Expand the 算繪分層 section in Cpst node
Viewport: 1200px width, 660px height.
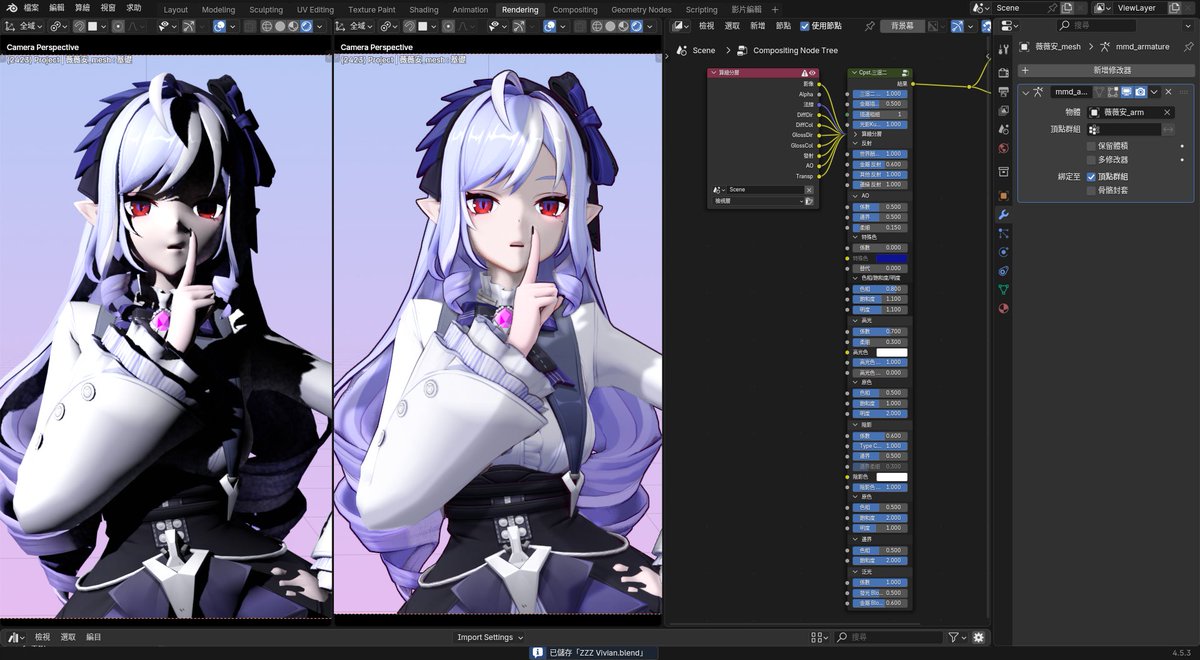(853, 133)
